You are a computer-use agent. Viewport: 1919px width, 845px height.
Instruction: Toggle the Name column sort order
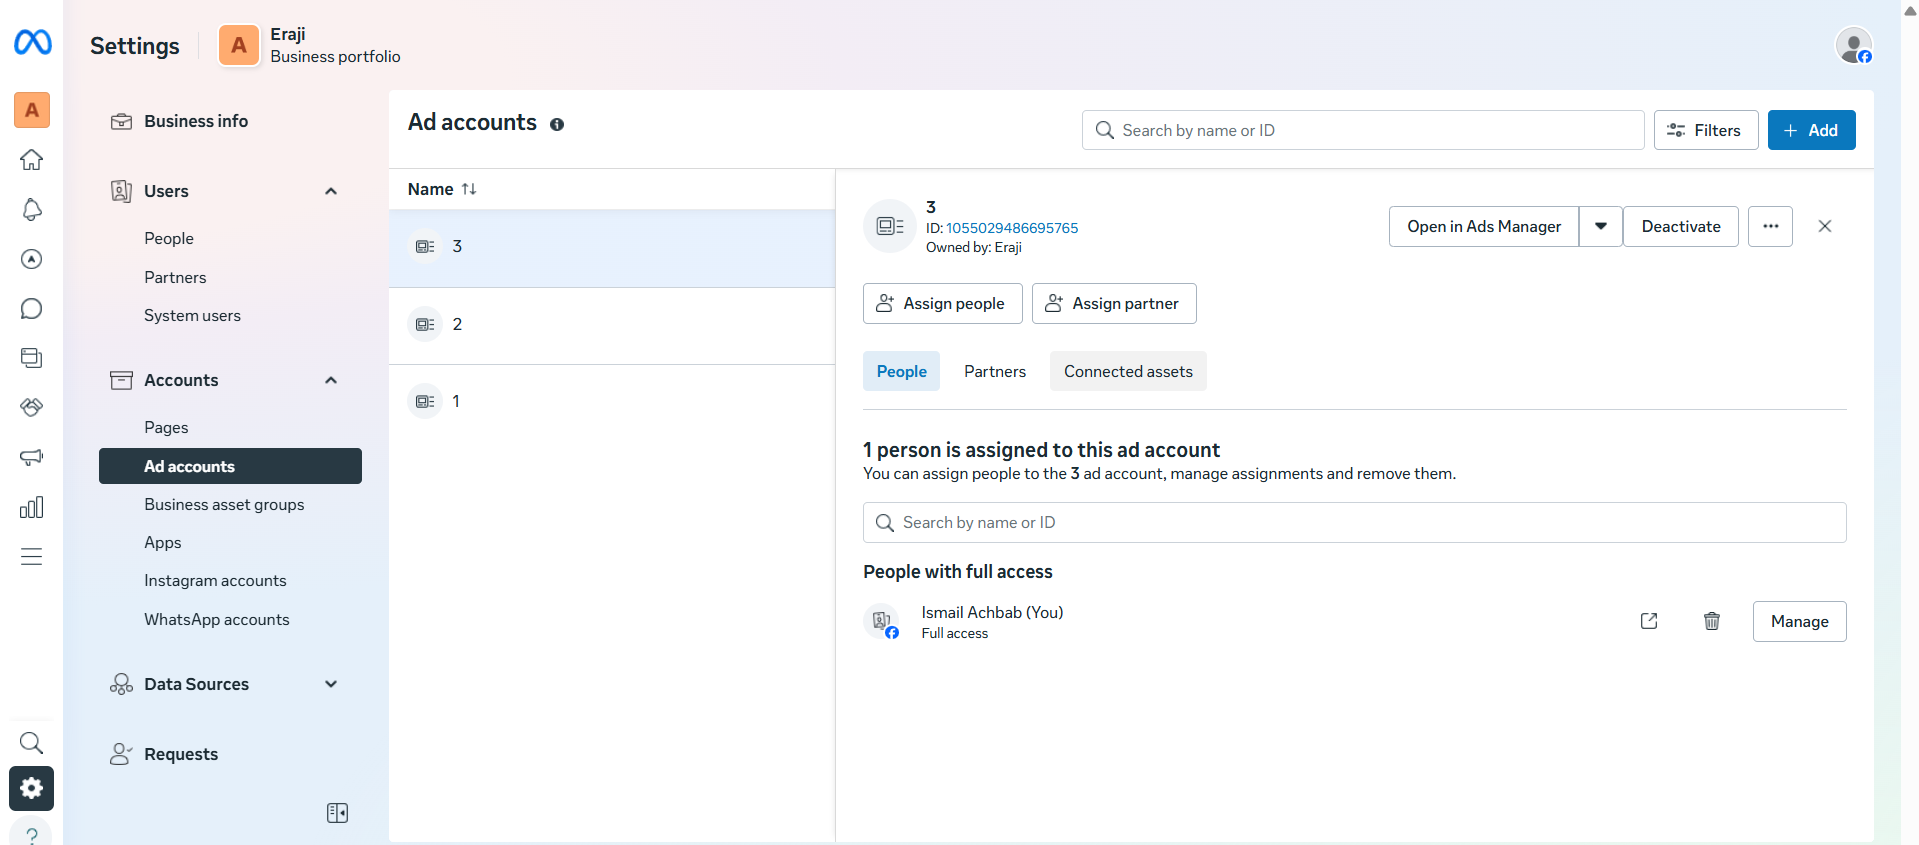coord(469,189)
